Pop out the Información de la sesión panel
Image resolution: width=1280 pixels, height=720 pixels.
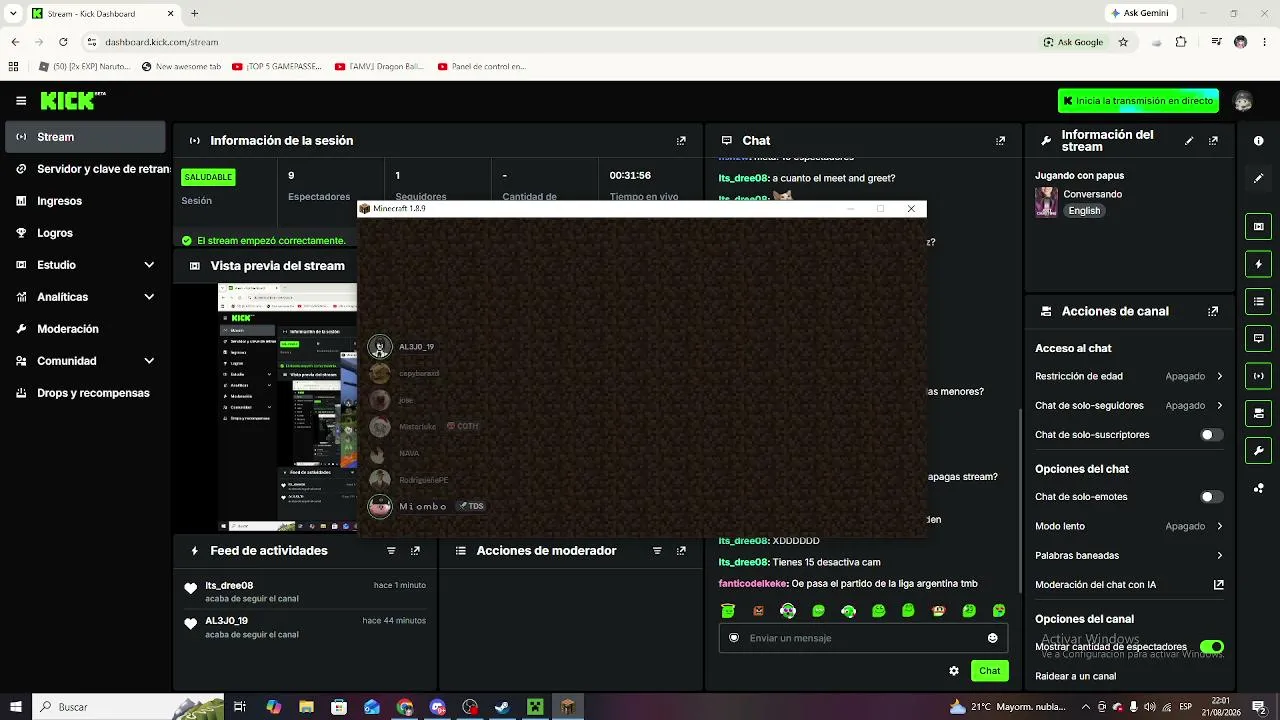click(681, 141)
